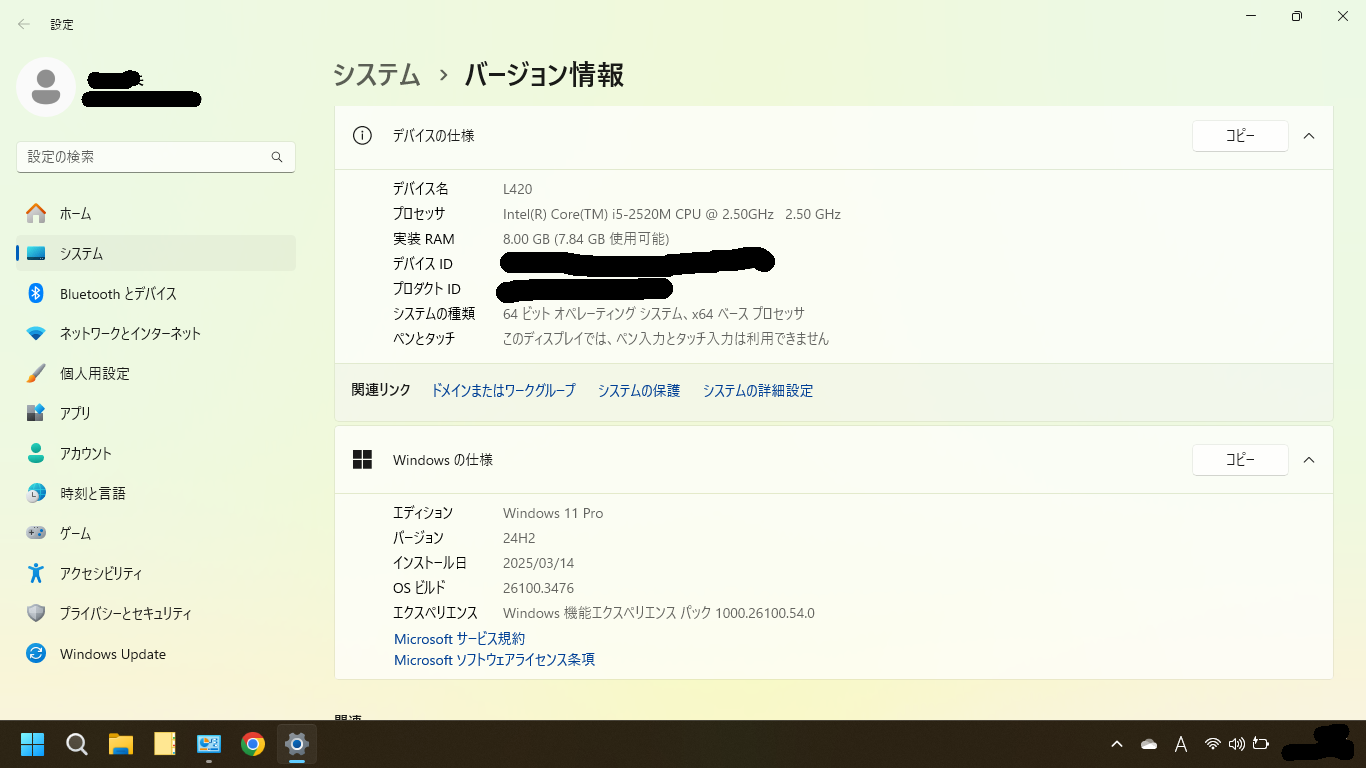Open ホーム settings page
1366x768 pixels.
click(156, 213)
